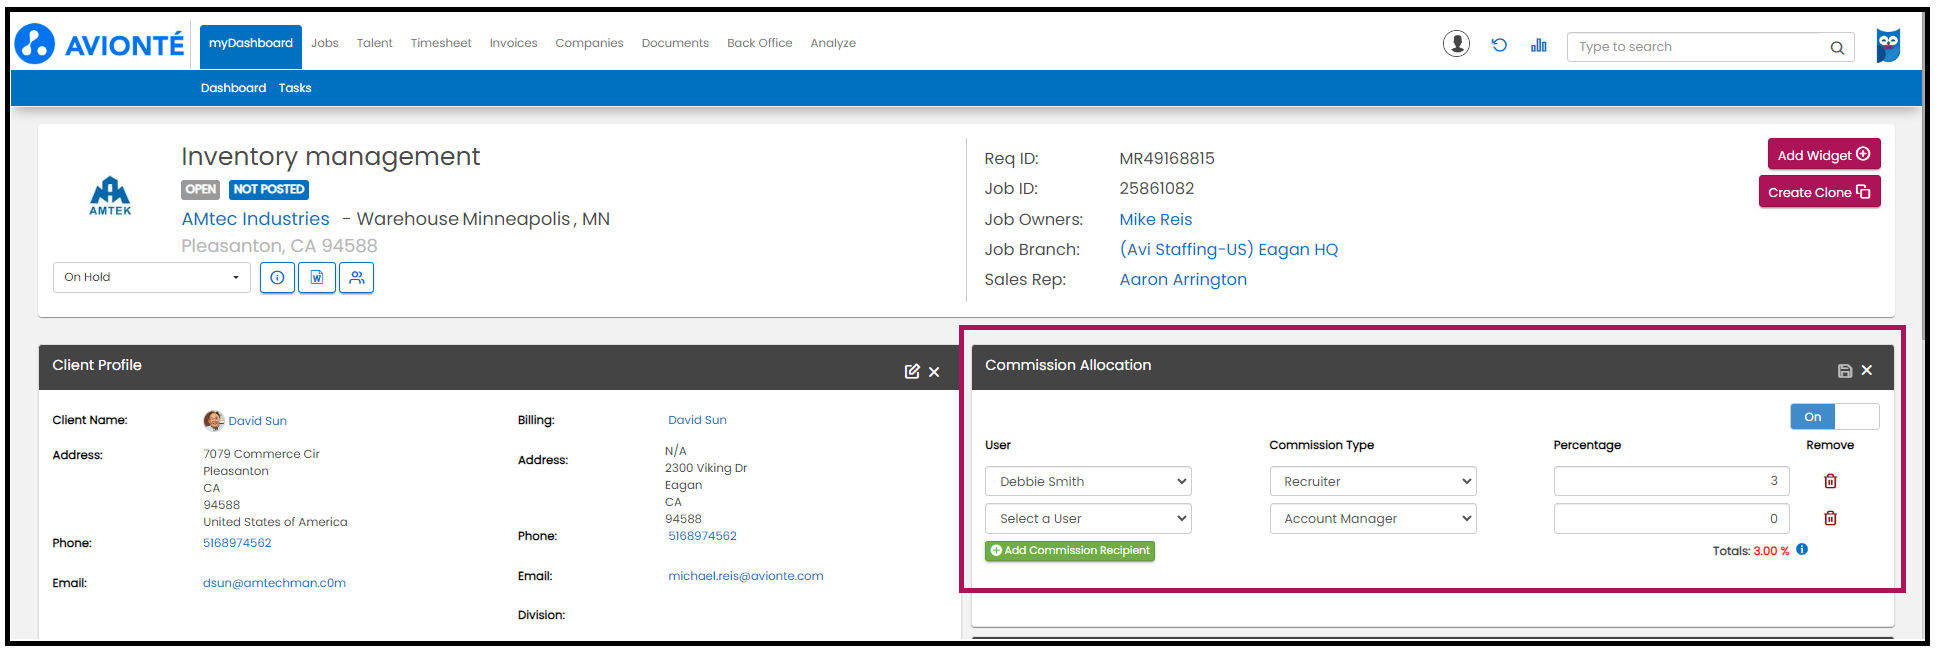This screenshot has height=649, width=1937.
Task: Close the Client Profile widget
Action: [934, 372]
